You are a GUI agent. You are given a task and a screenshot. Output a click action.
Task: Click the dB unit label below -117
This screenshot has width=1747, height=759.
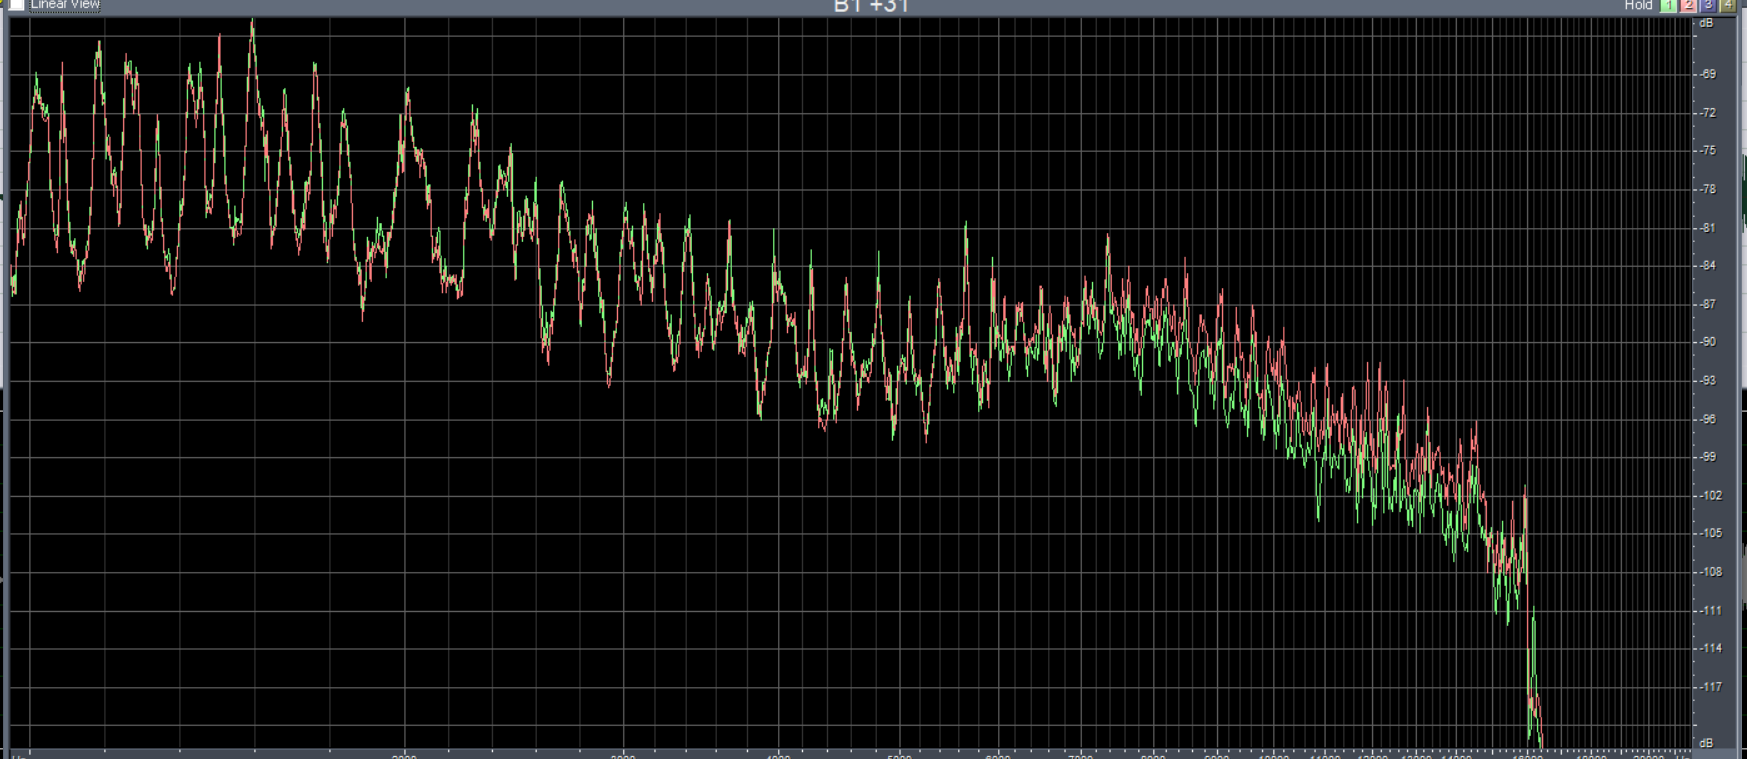(1706, 743)
